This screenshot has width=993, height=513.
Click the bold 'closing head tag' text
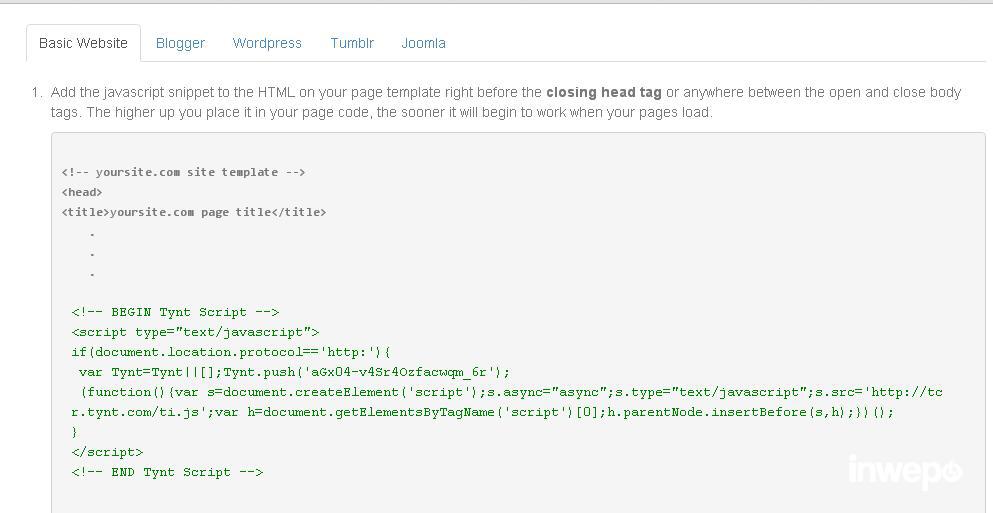[x=603, y=92]
